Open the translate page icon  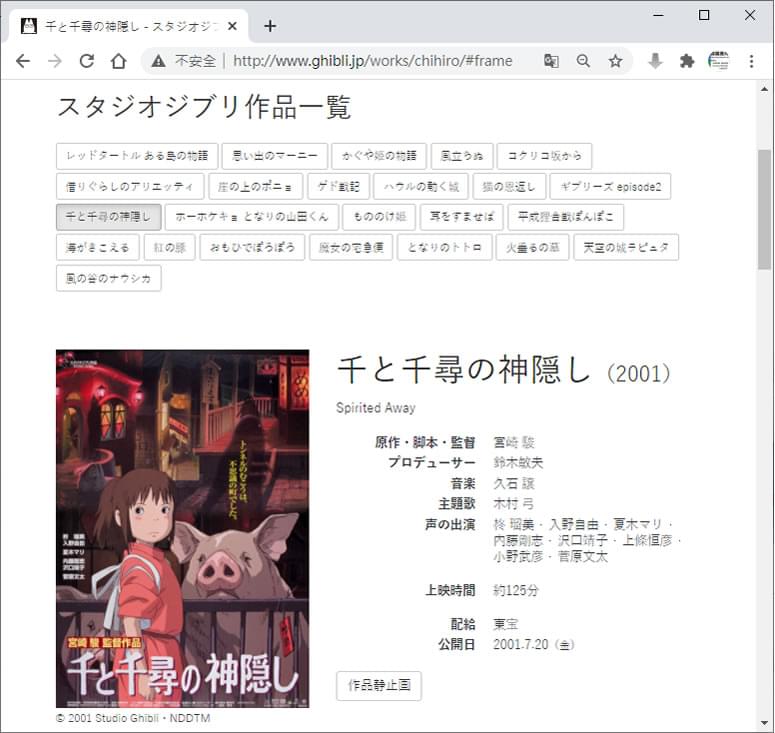click(x=551, y=61)
